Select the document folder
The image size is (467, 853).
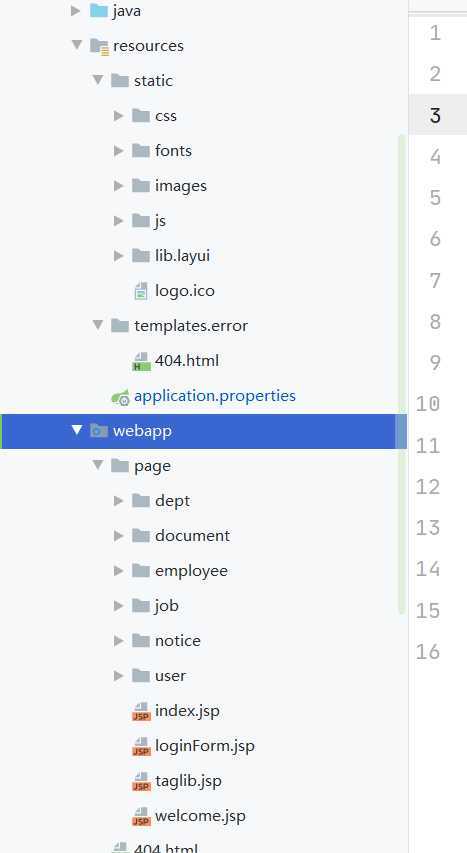pos(181,536)
